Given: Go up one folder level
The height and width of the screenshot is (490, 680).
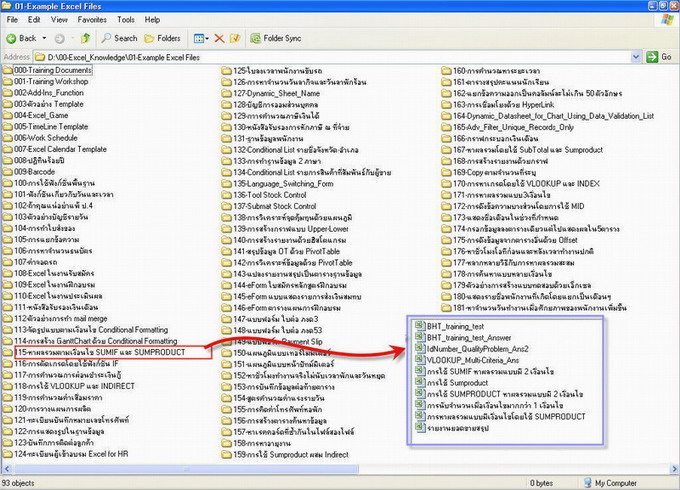Looking at the screenshot, I should [x=85, y=38].
